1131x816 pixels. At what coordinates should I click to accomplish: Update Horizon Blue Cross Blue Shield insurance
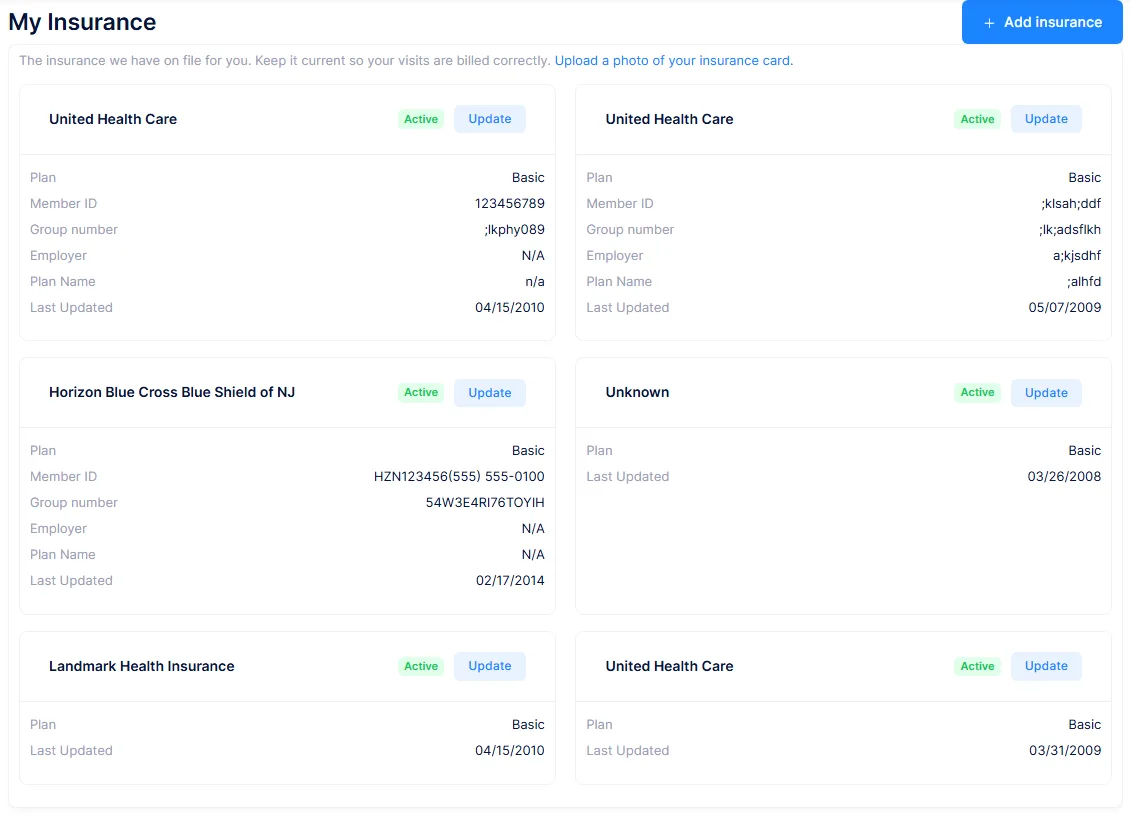pyautogui.click(x=490, y=392)
